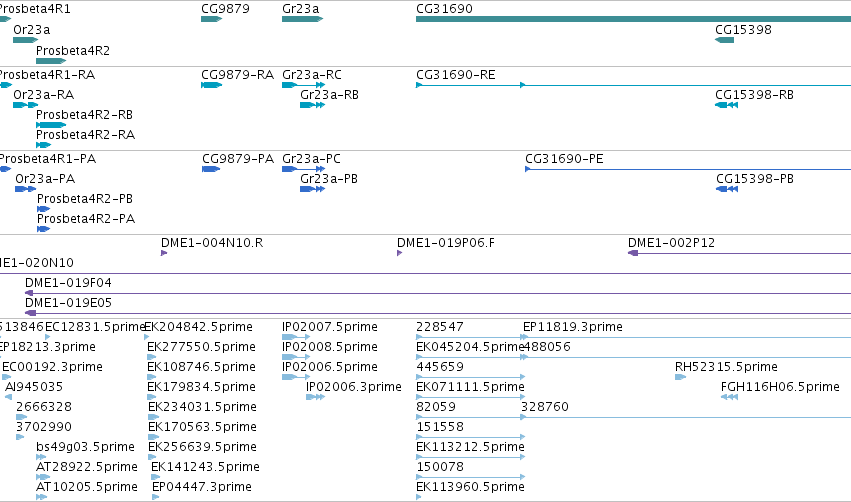
Task: Select the CG15398 gene arrow
Action: click(725, 40)
